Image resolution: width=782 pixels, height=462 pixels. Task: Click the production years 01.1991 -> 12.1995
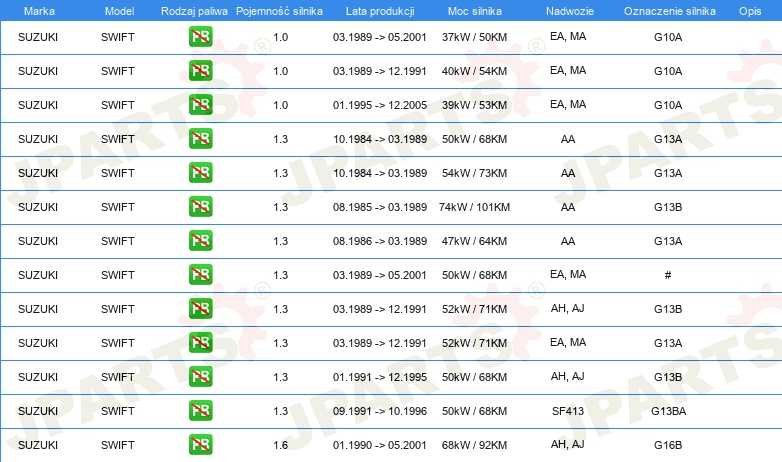coord(380,377)
